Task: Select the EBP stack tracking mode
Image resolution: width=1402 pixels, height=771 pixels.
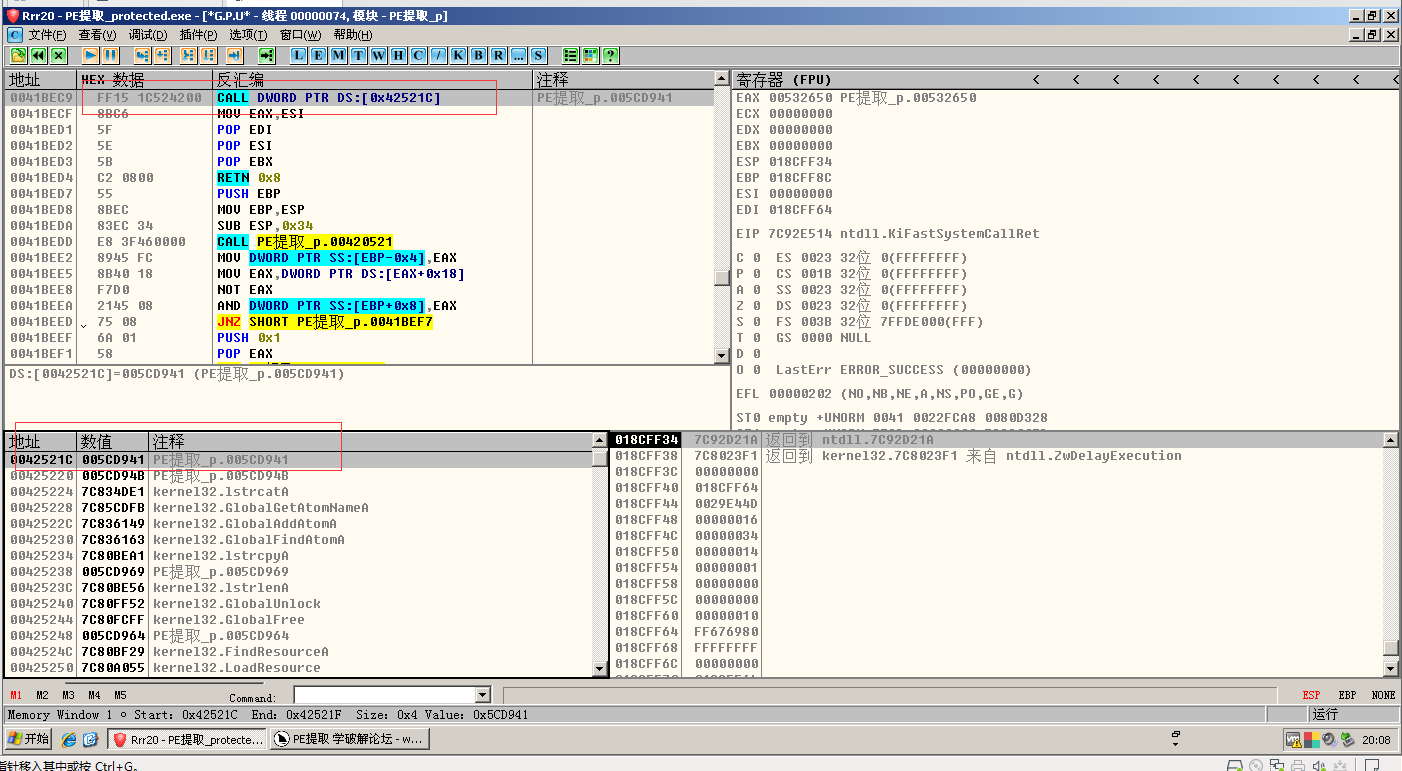Action: (1347, 695)
